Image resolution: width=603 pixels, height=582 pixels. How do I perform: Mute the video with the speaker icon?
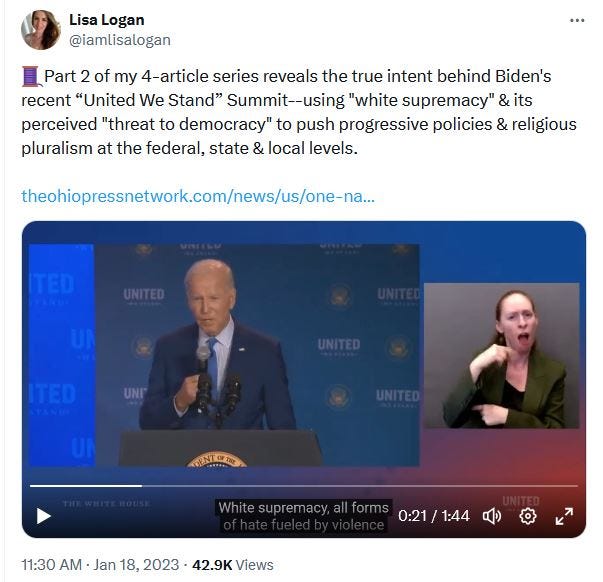tap(492, 516)
